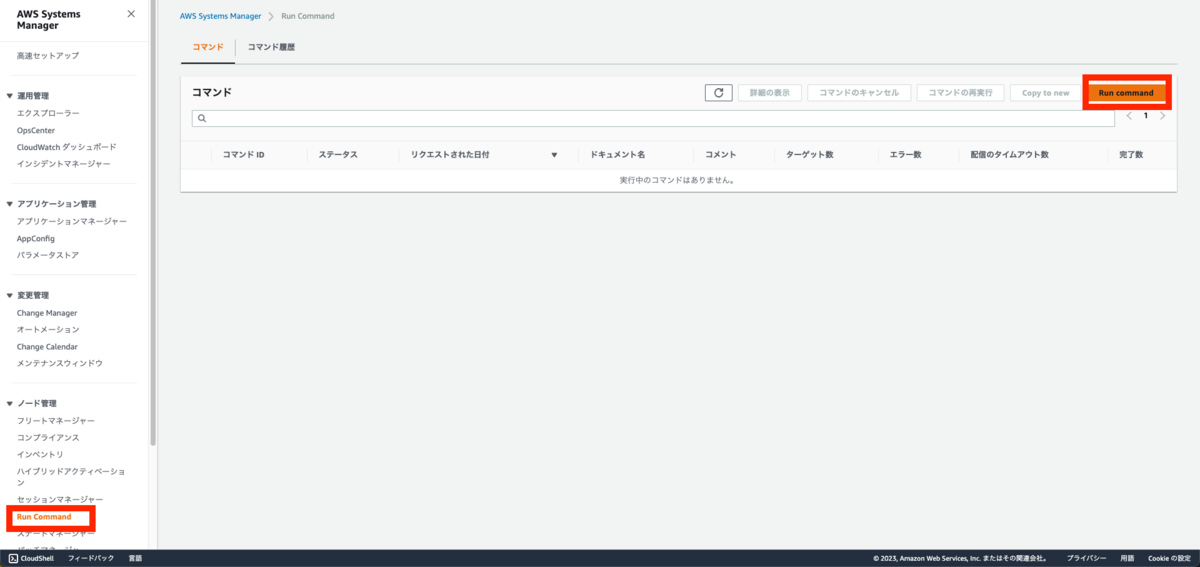
Task: Select Run Command in the sidebar
Action: 44,517
